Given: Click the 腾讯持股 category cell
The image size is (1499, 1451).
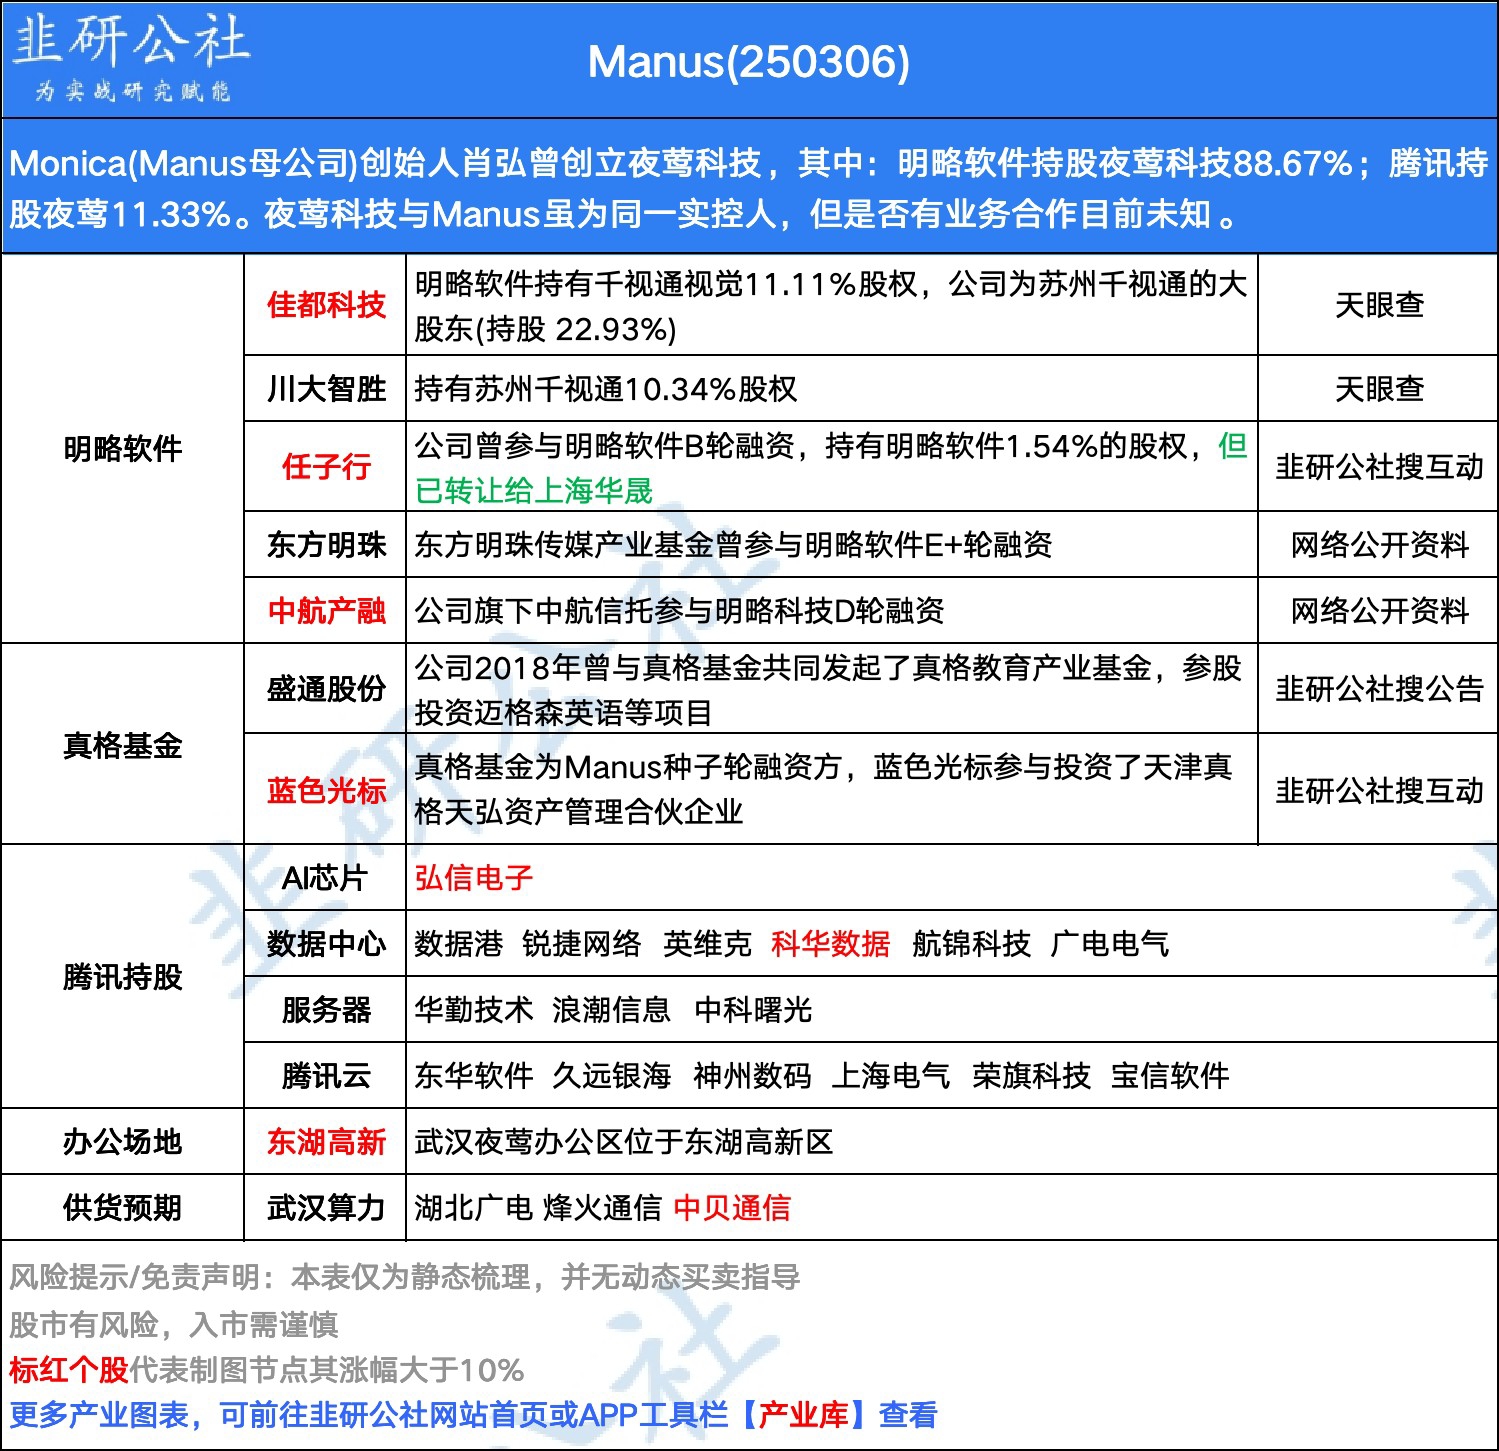Looking at the screenshot, I should tap(122, 977).
